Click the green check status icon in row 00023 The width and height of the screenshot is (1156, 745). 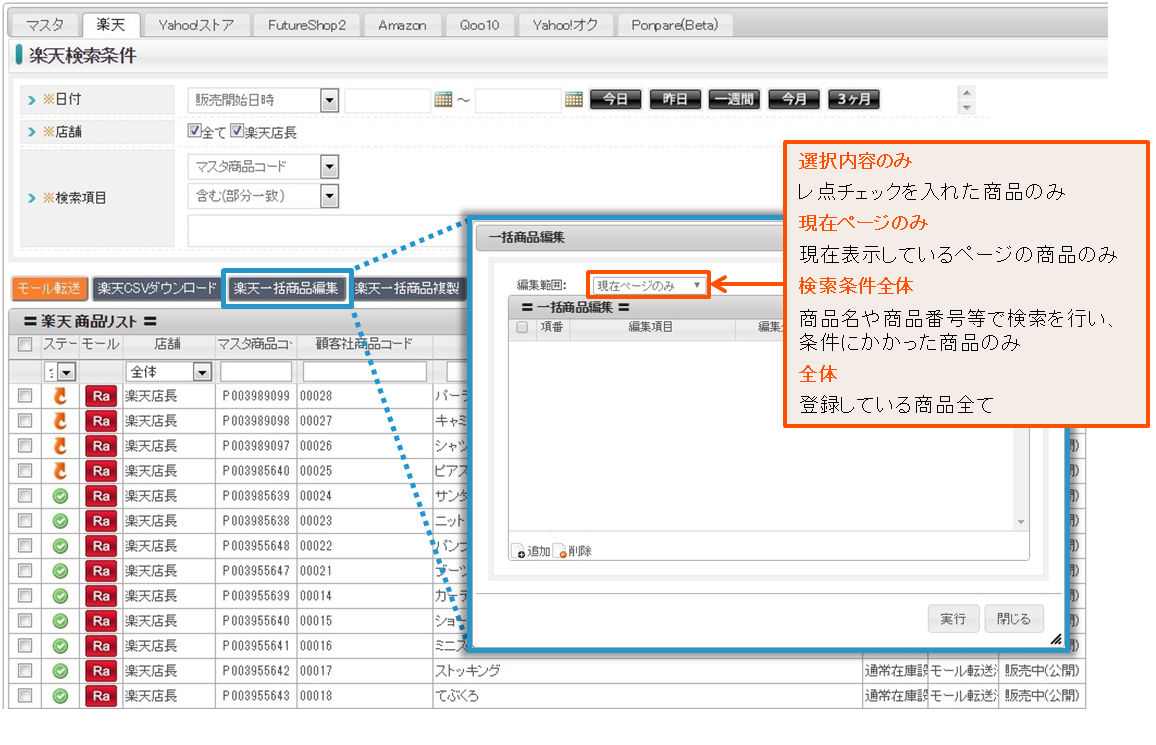(60, 522)
